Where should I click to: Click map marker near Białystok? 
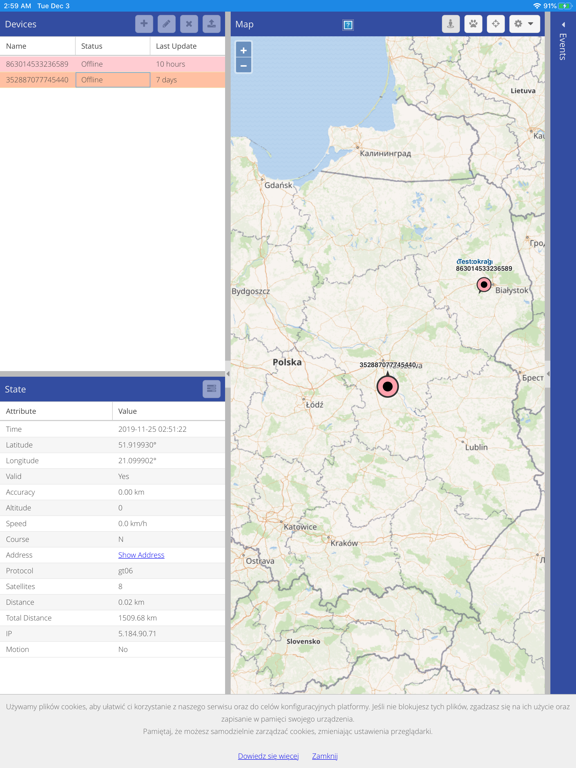click(x=484, y=285)
